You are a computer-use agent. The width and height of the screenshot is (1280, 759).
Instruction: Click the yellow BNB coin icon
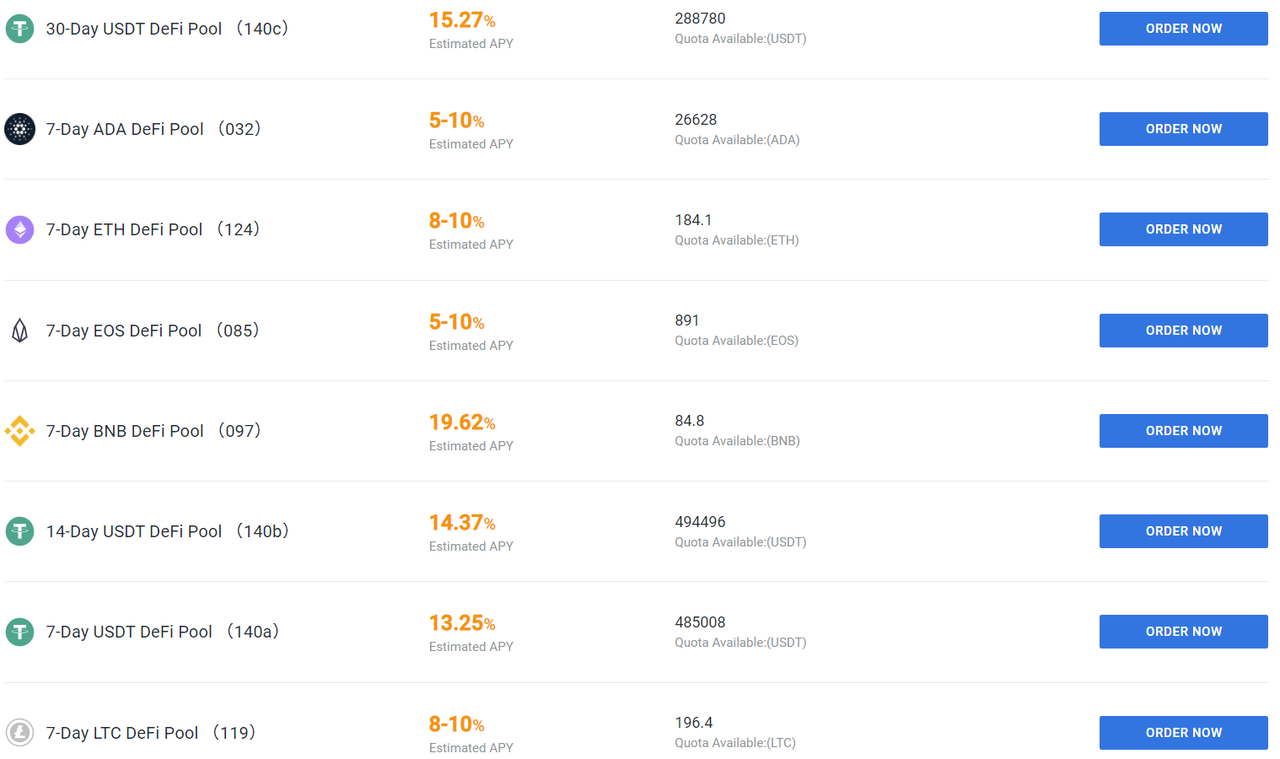coord(20,431)
